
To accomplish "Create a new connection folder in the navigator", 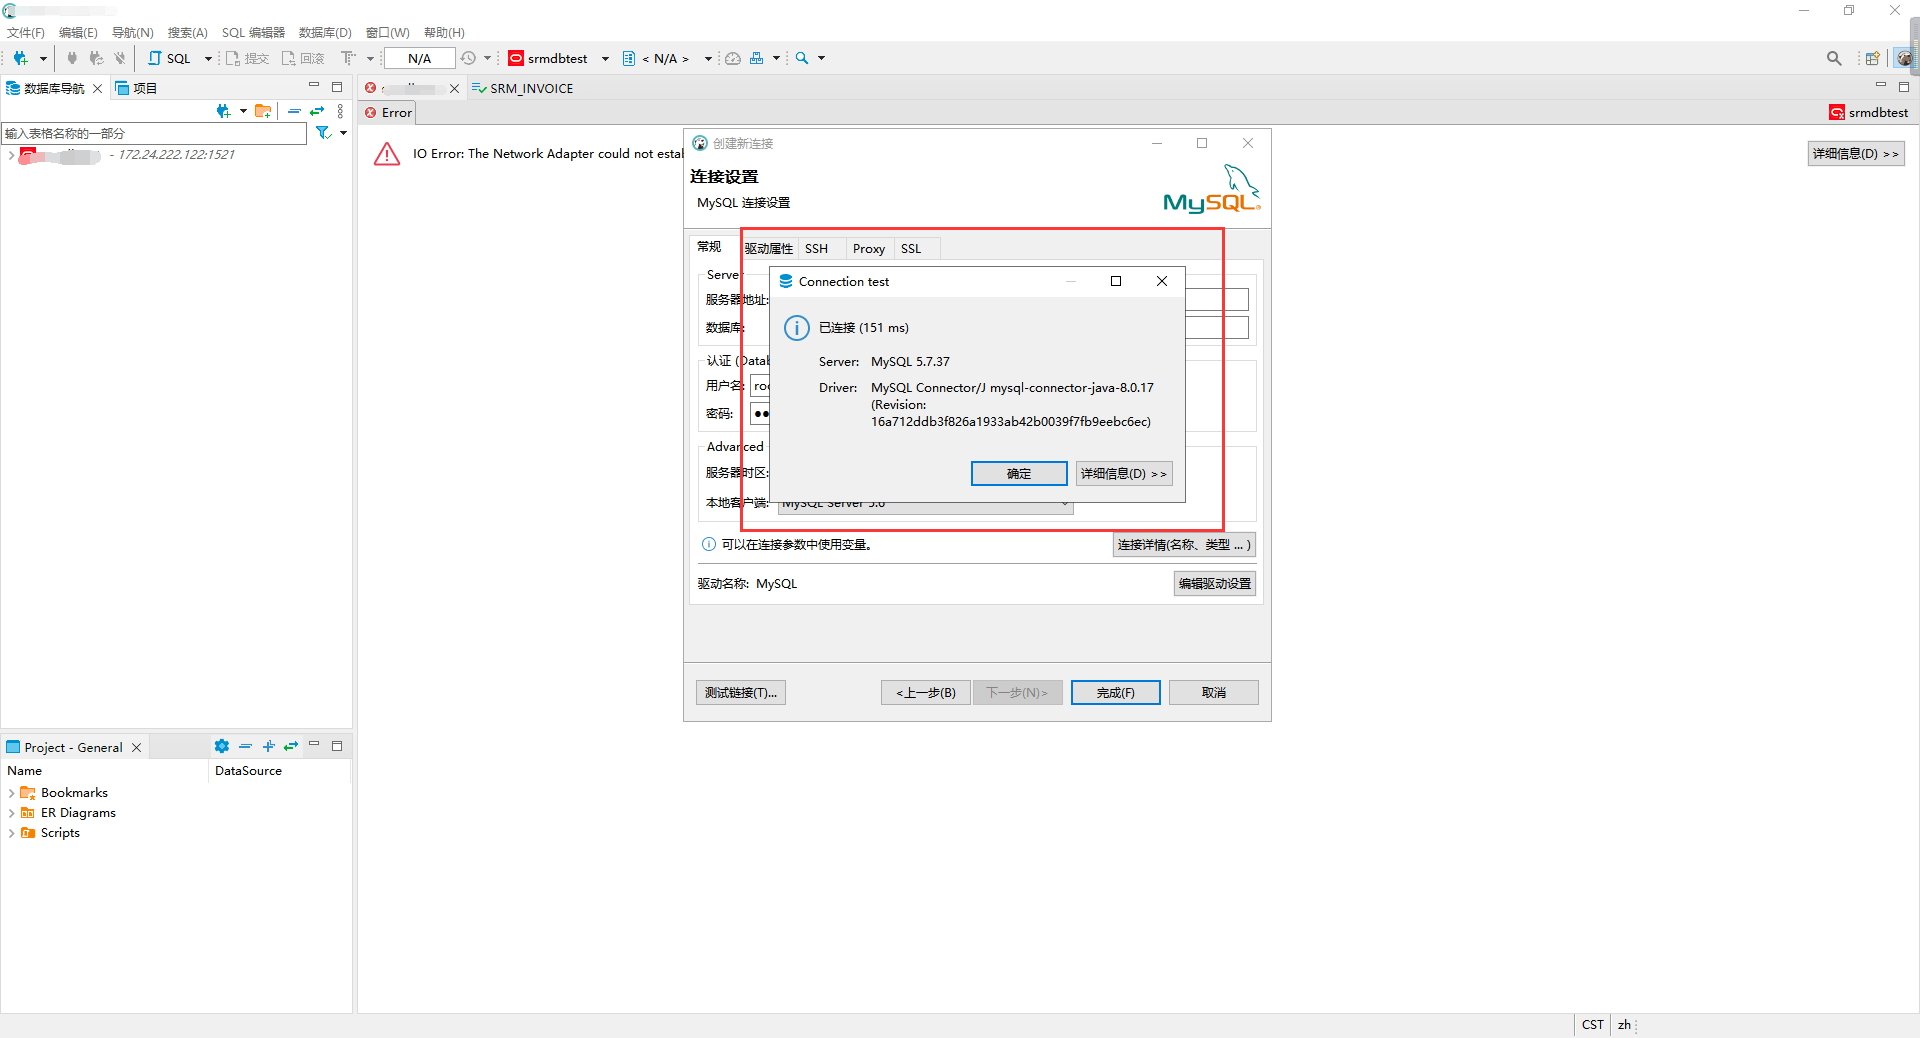I will (x=263, y=111).
